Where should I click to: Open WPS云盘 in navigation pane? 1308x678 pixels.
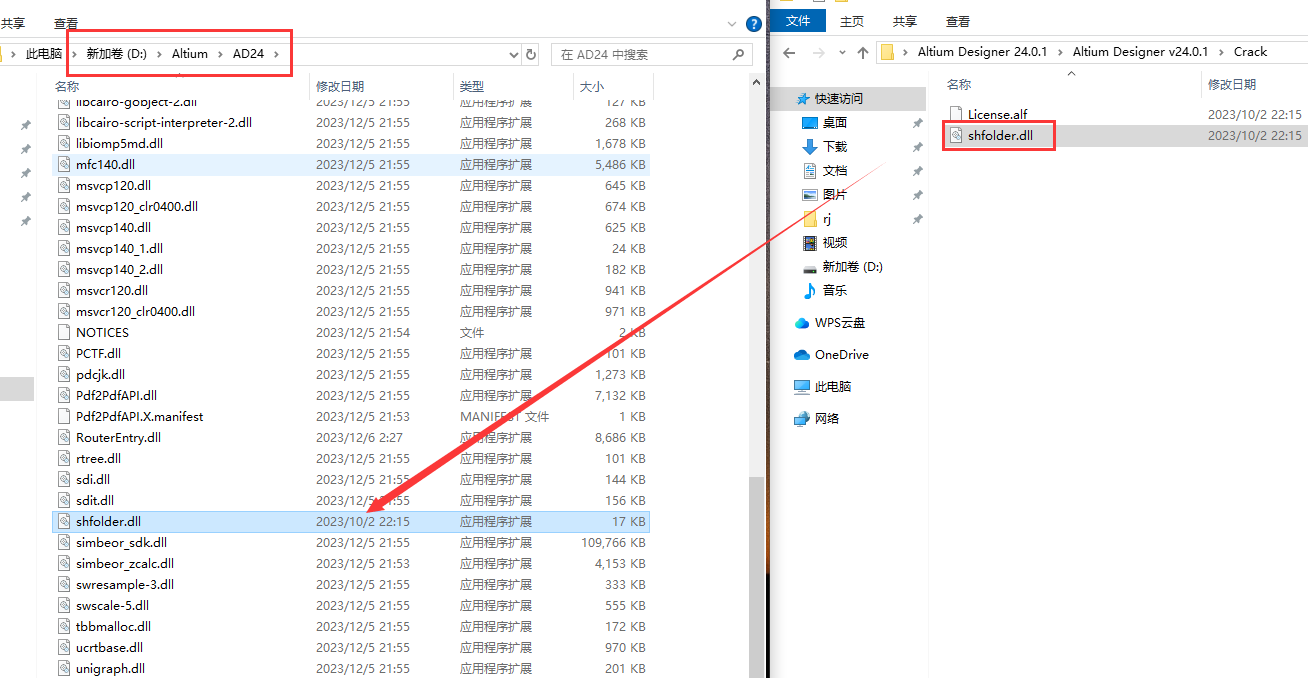pyautogui.click(x=839, y=322)
